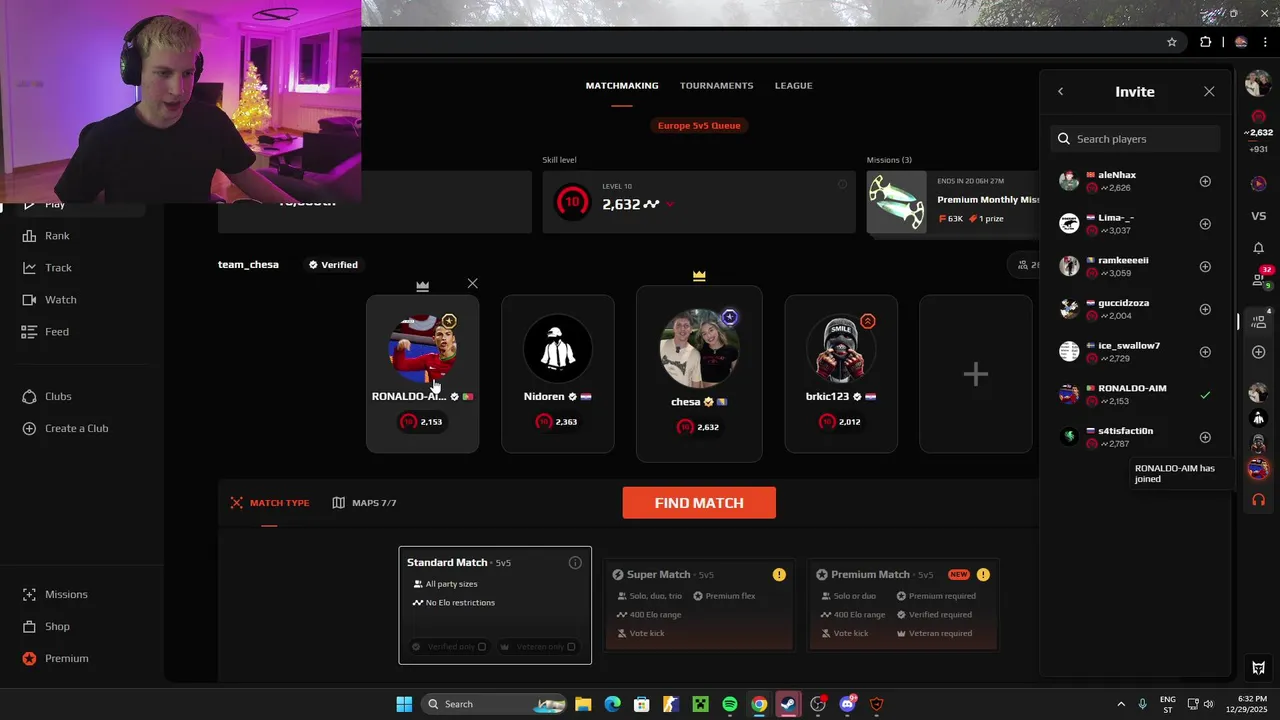Click the Europe 5v5 Queue badge
This screenshot has width=1280, height=720.
click(x=699, y=126)
